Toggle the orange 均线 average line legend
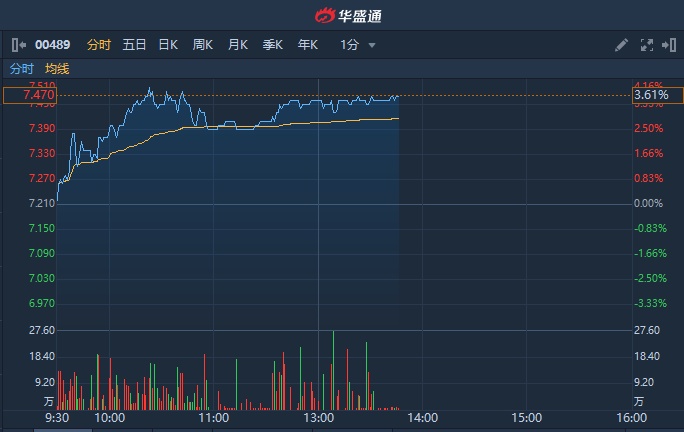 click(x=57, y=69)
